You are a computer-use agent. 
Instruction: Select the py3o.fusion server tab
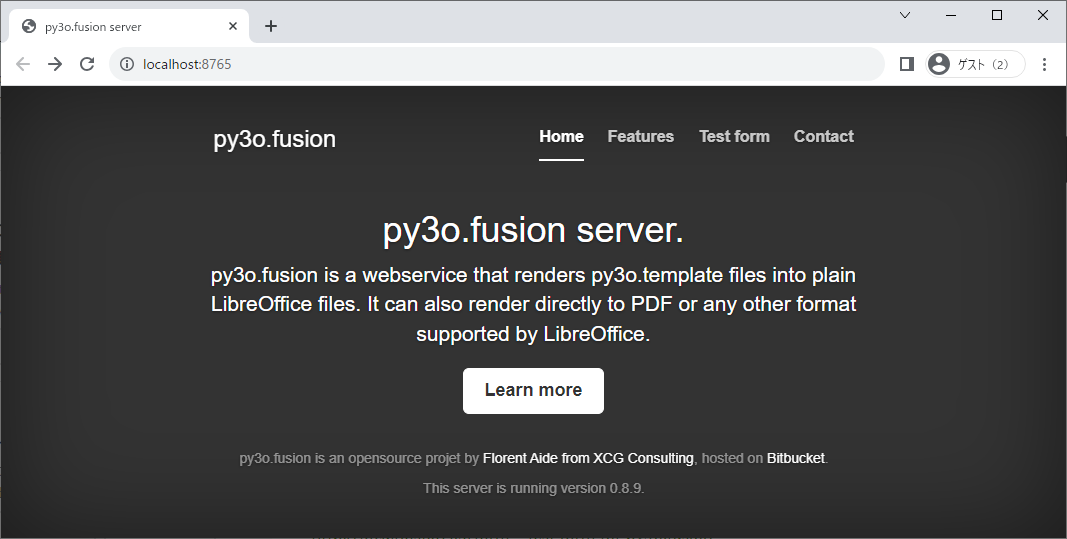129,27
